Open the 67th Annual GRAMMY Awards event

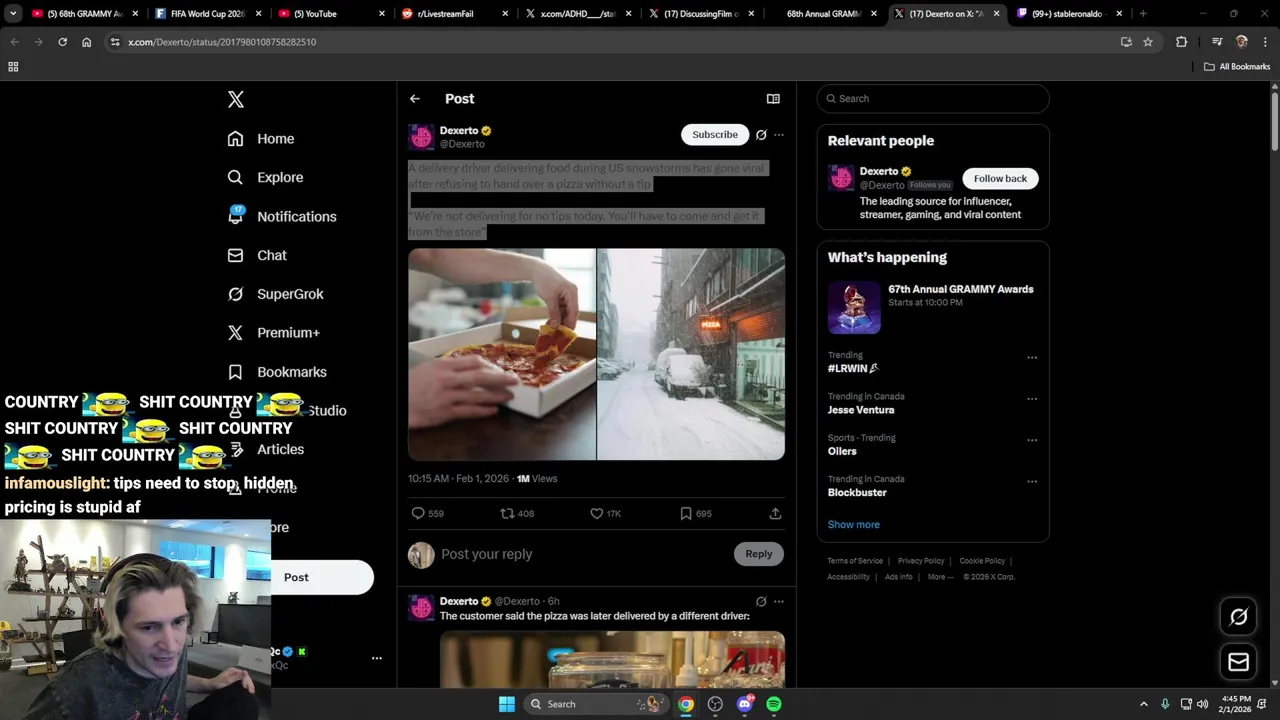click(932, 306)
